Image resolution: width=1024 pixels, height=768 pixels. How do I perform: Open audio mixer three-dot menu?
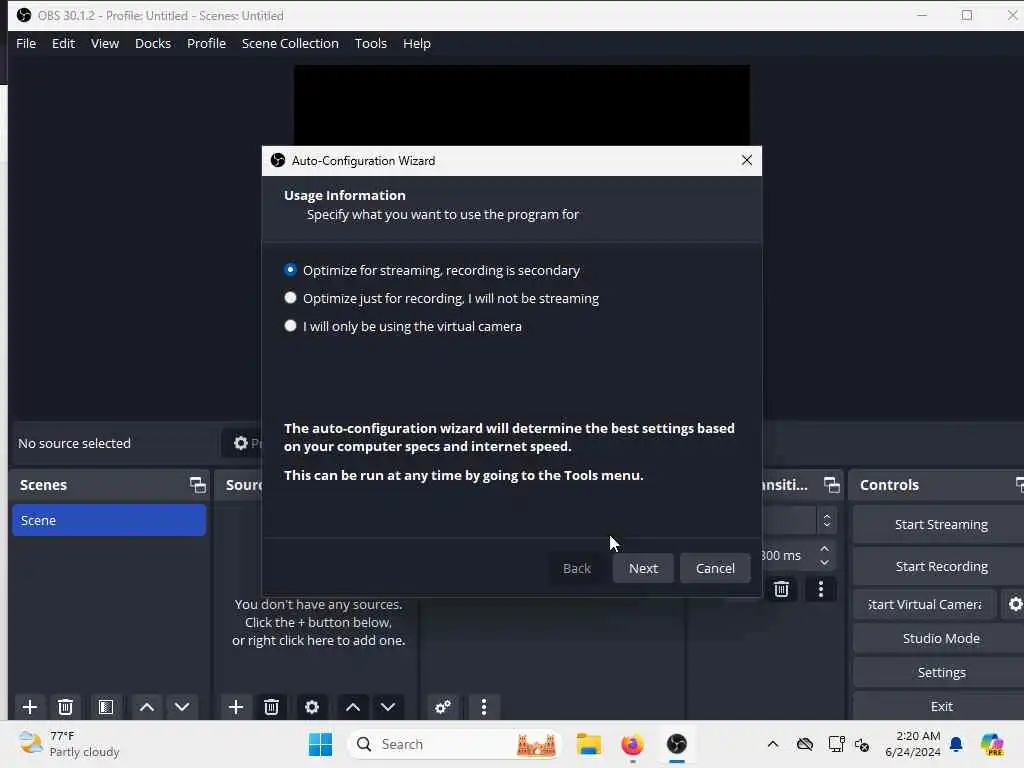tap(484, 707)
